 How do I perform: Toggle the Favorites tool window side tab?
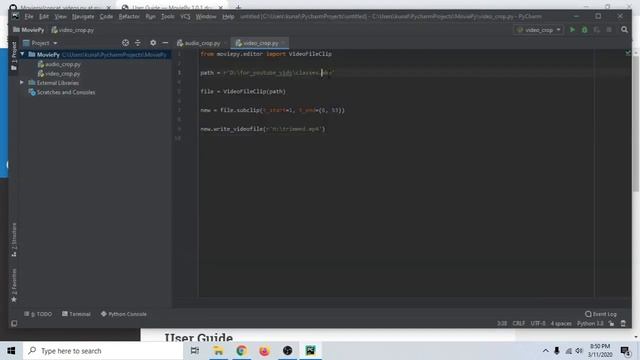pos(14,286)
